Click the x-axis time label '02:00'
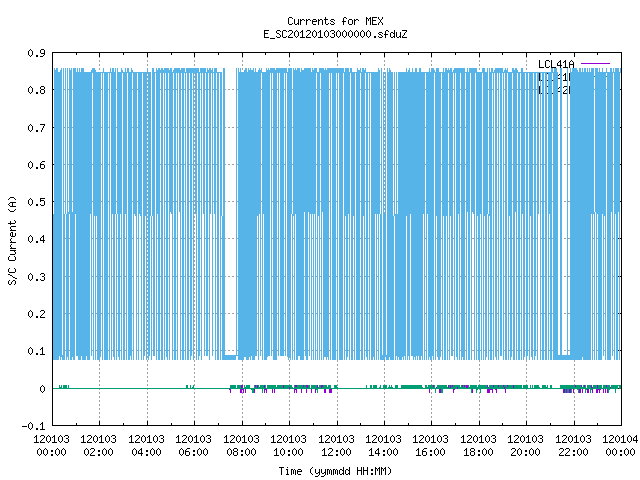The width and height of the screenshot is (640, 480). 98,452
